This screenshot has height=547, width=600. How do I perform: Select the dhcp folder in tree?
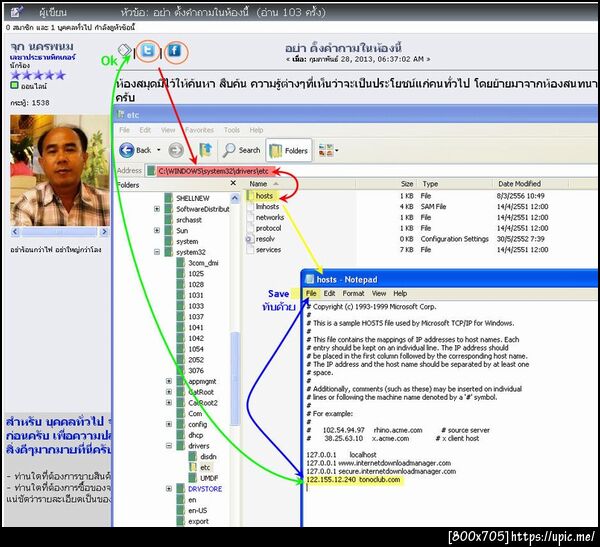click(x=191, y=435)
